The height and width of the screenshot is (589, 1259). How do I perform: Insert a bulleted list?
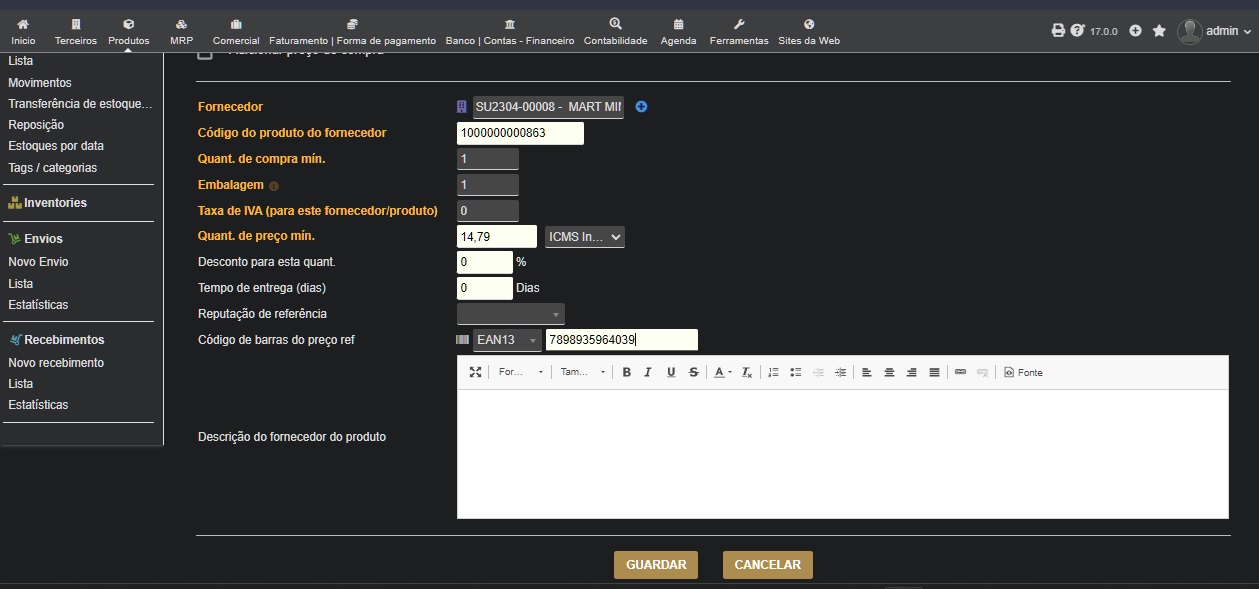[796, 372]
